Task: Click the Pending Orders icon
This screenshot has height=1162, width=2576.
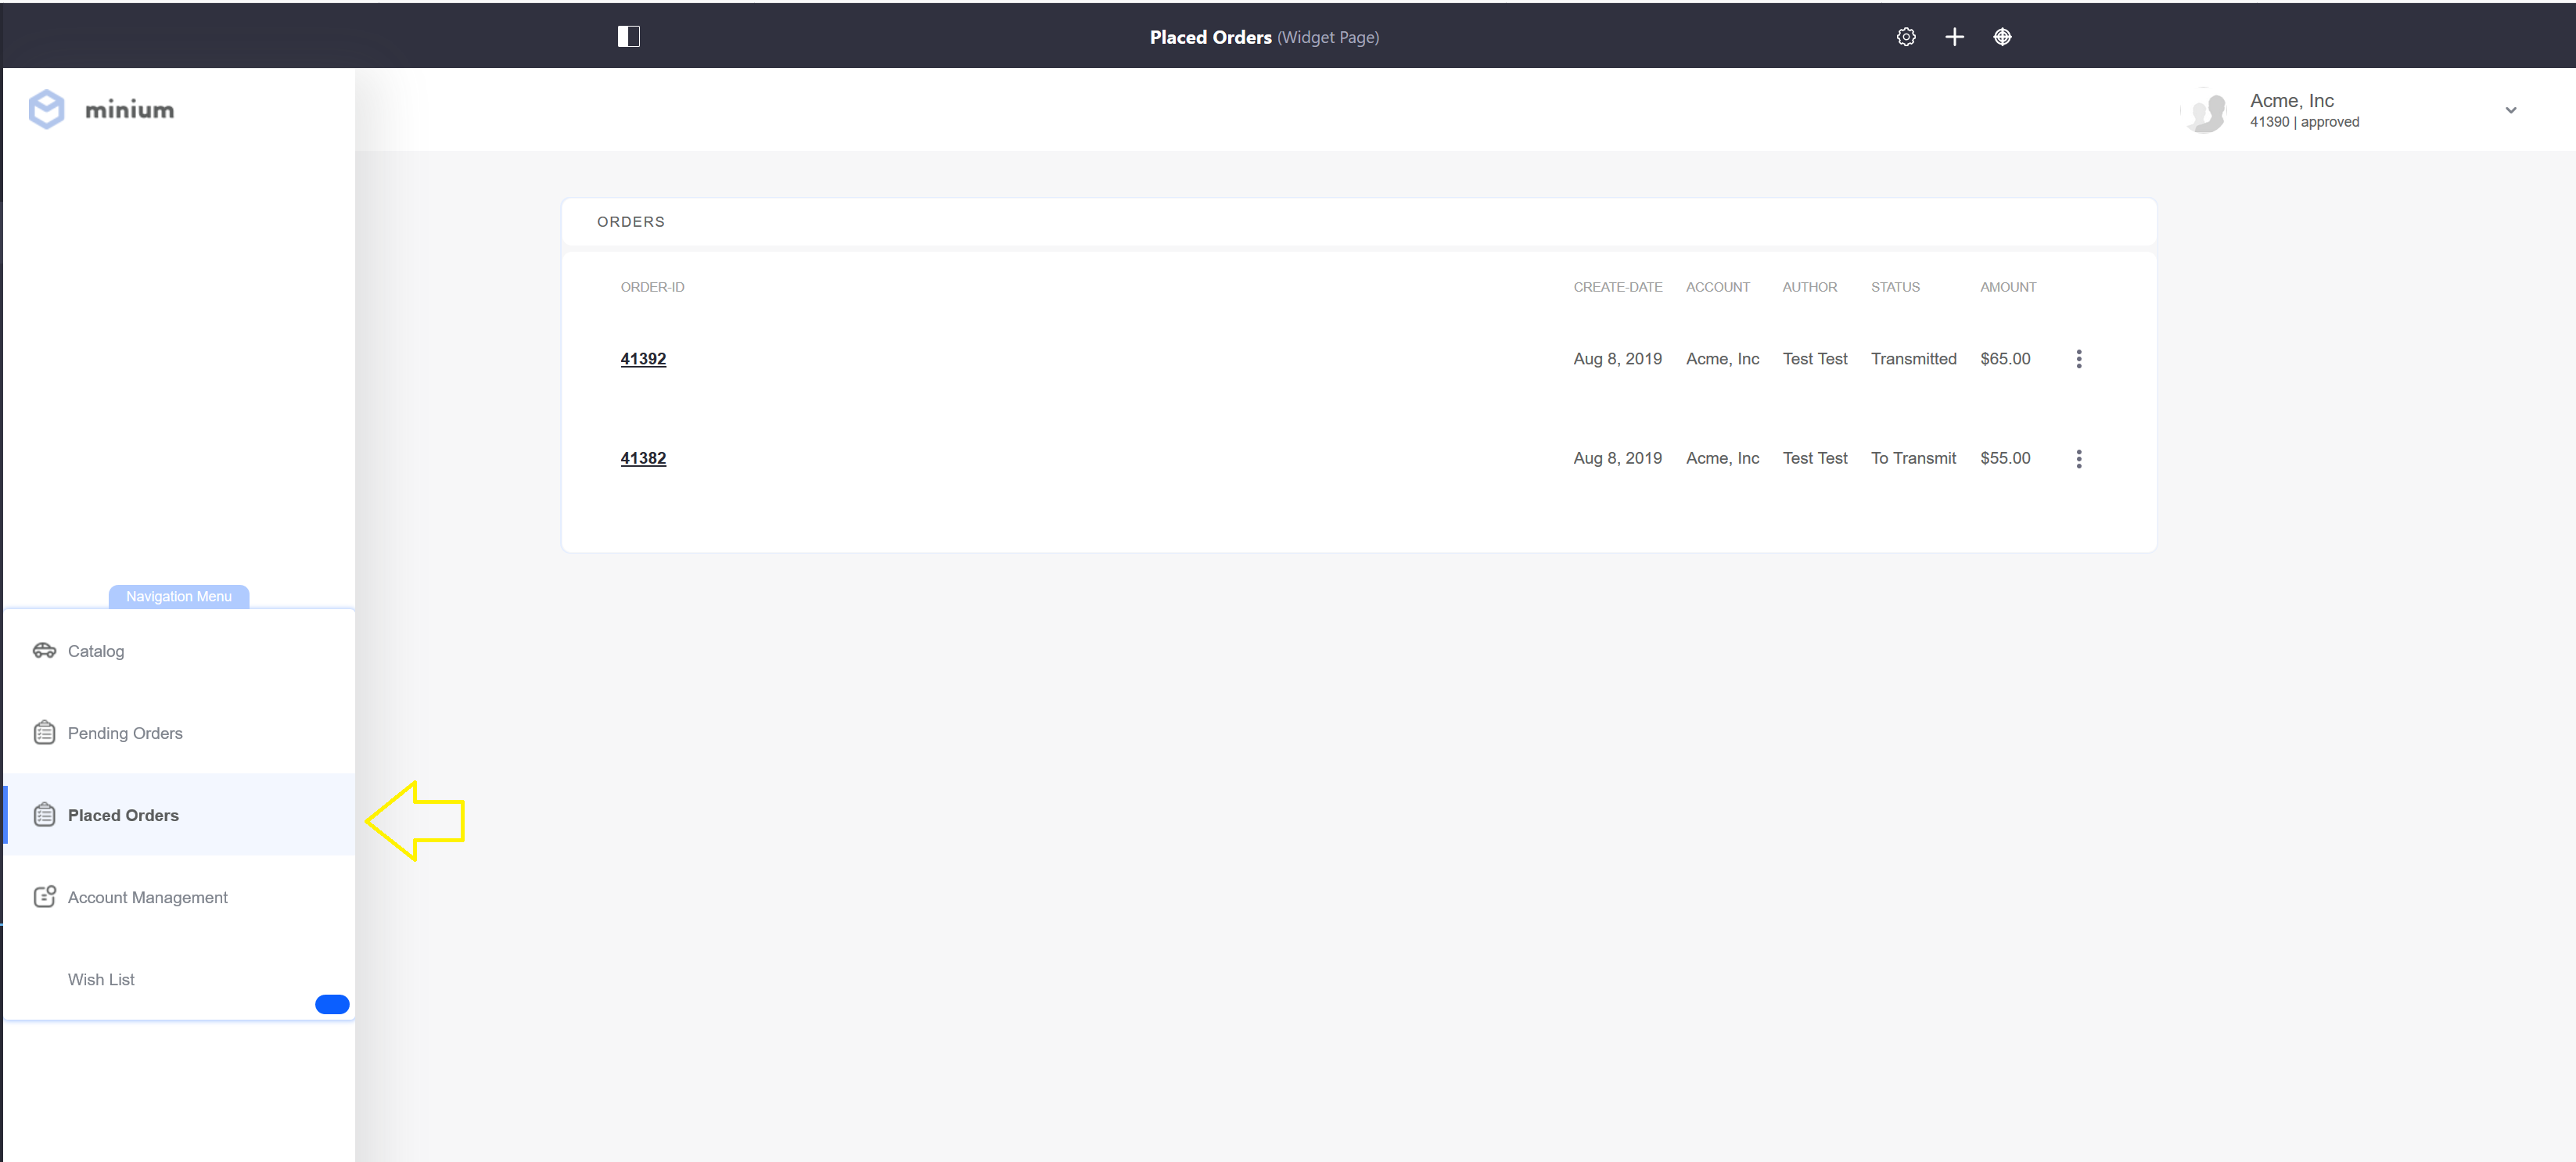Action: [x=45, y=732]
